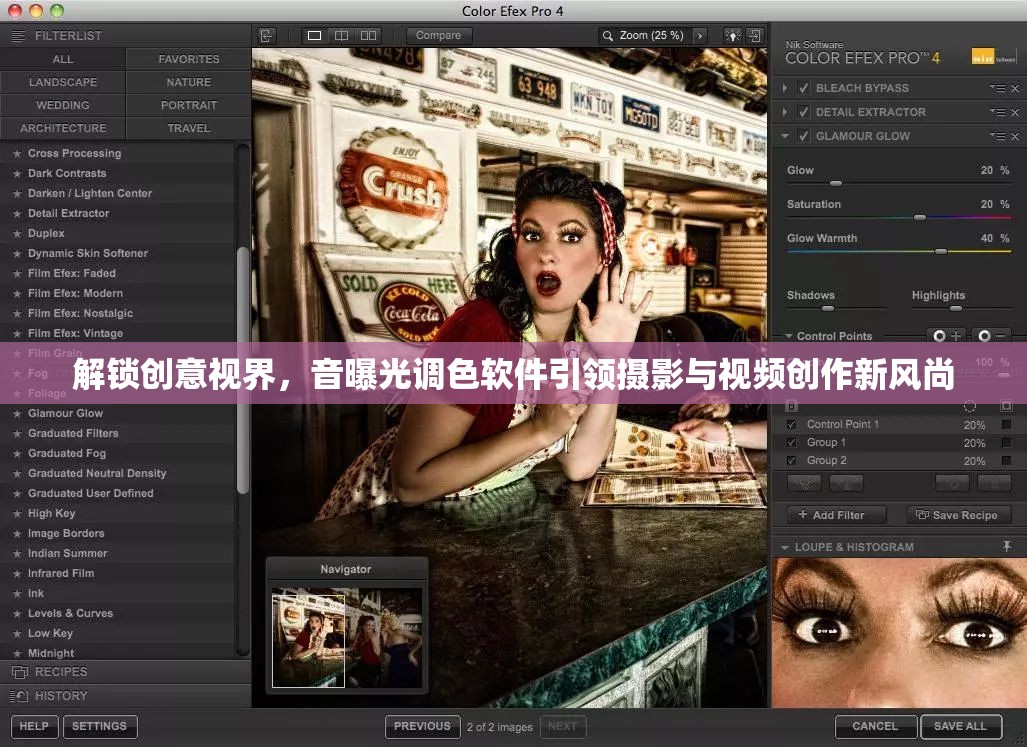1027x747 pixels.
Task: Click the filter list scrollbar
Action: [243, 371]
